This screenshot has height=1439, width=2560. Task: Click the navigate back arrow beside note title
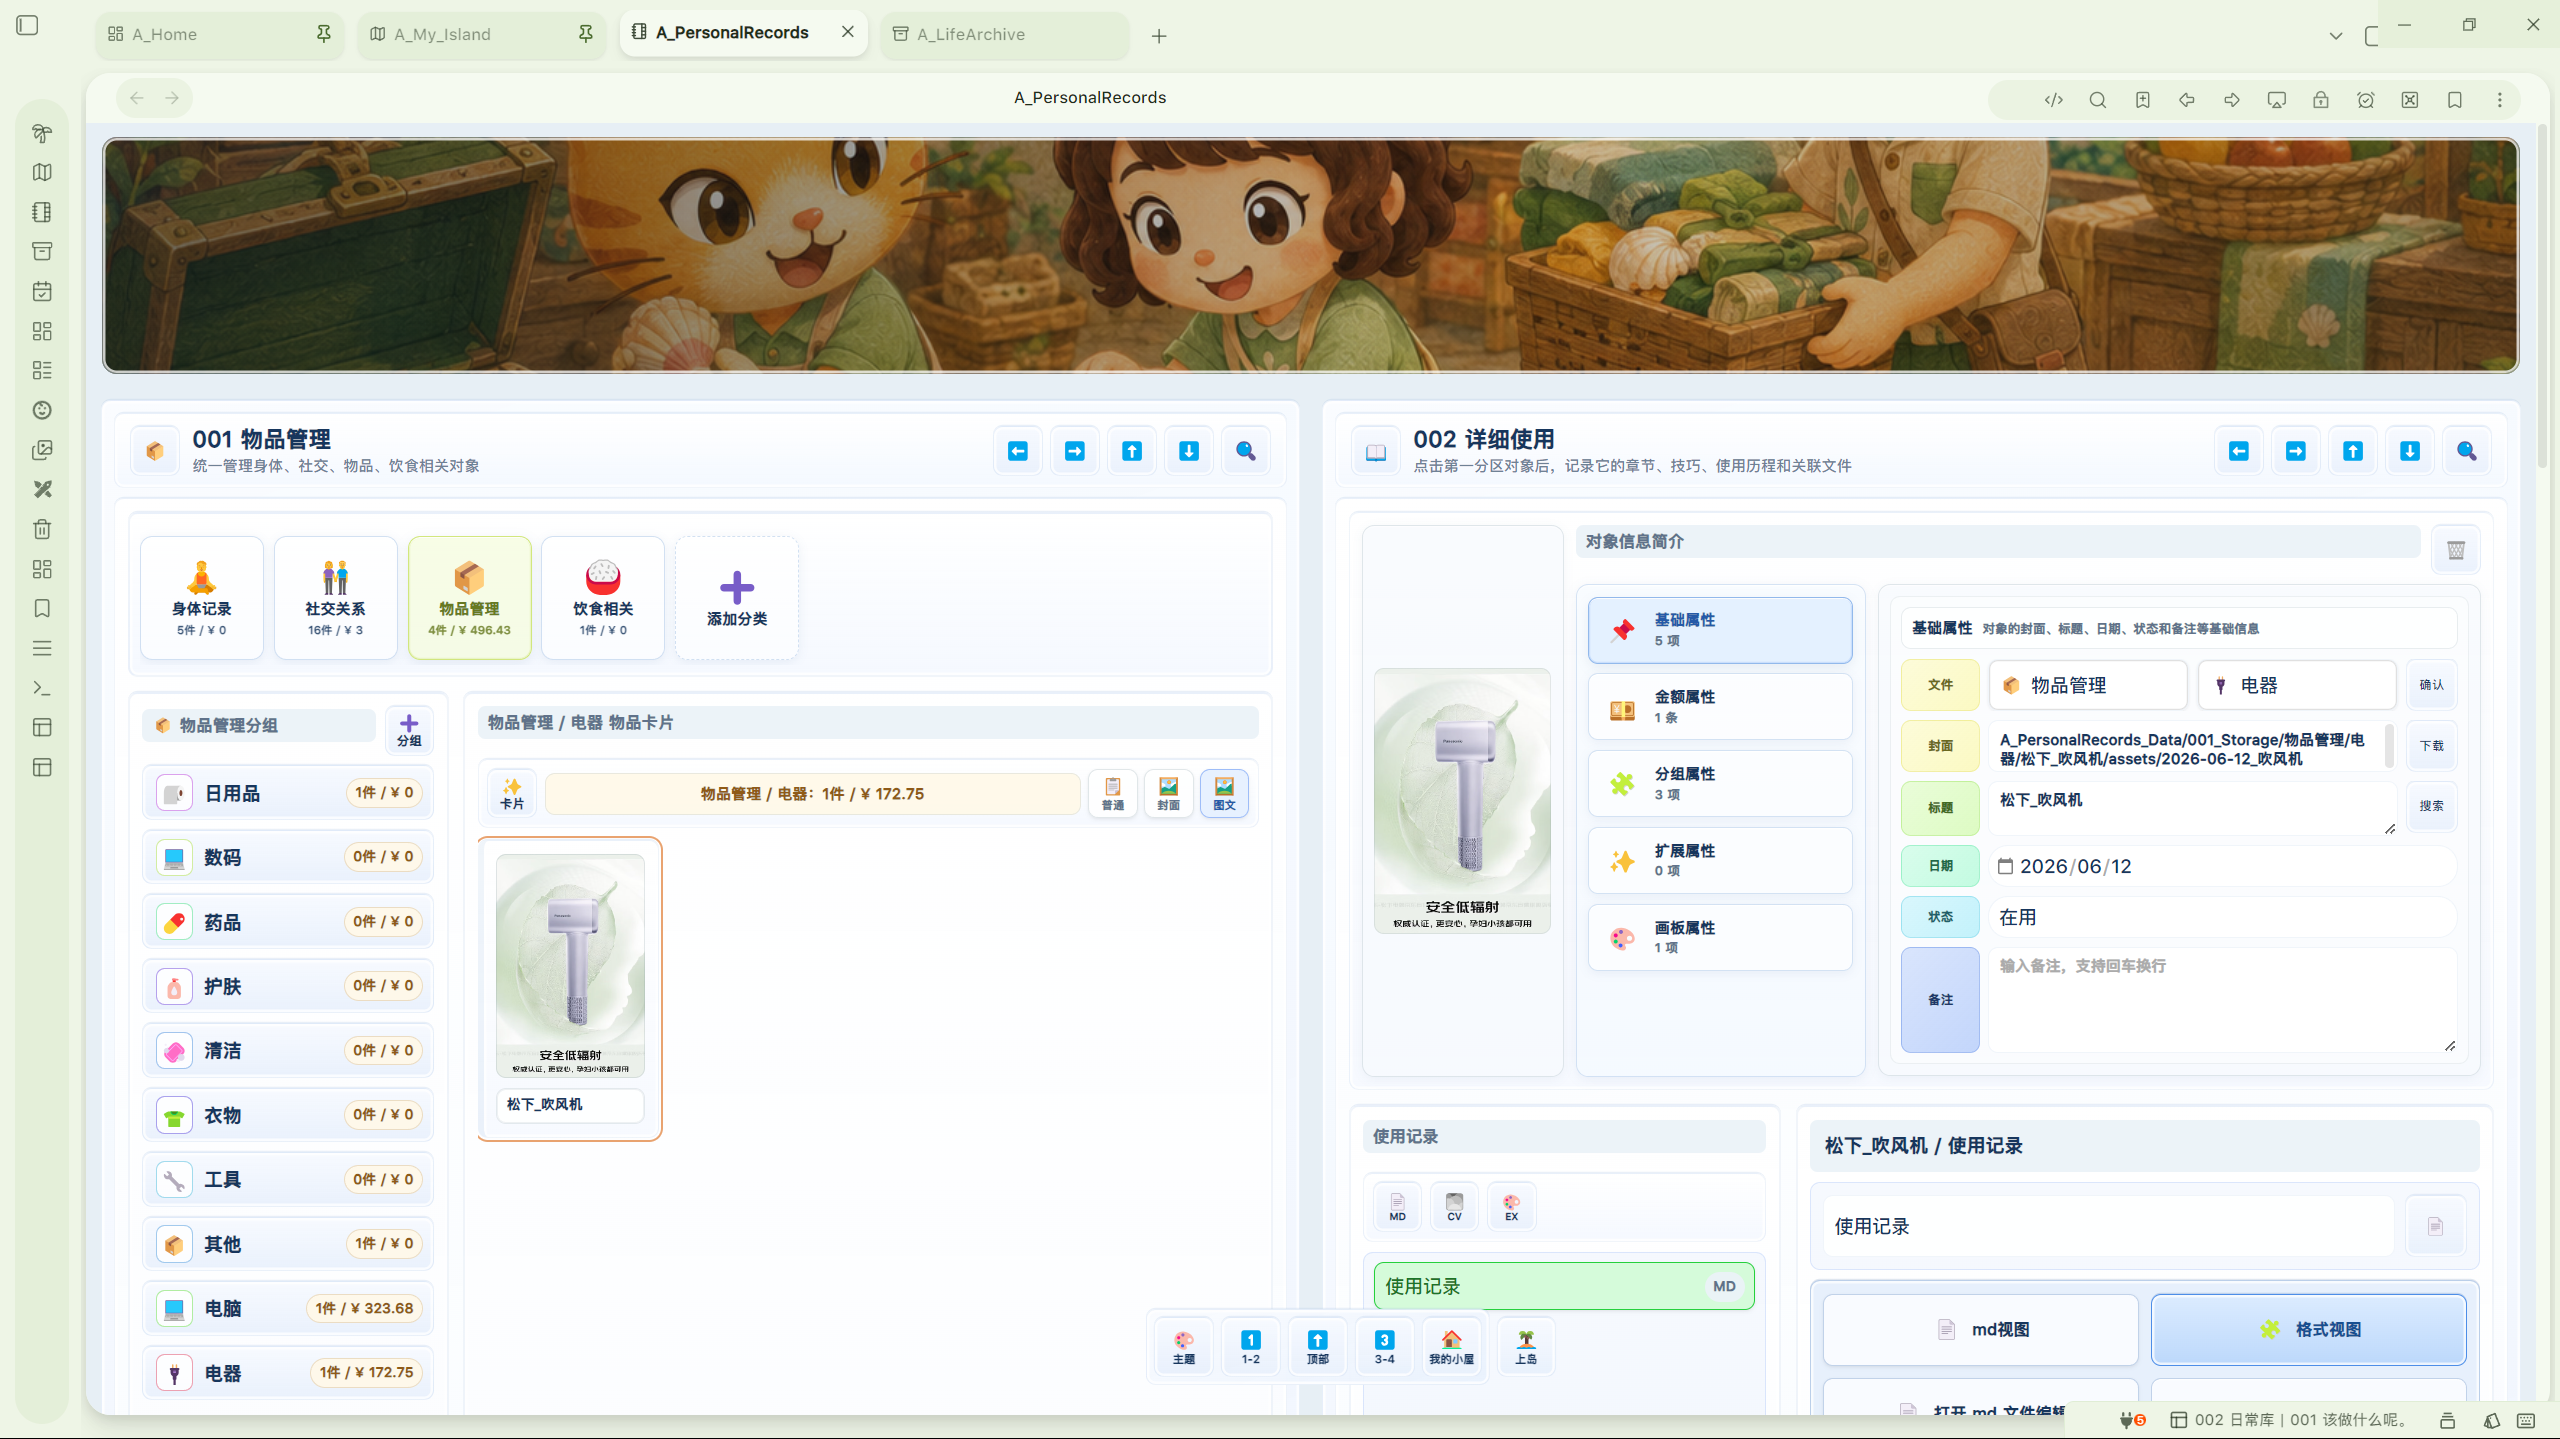click(137, 98)
